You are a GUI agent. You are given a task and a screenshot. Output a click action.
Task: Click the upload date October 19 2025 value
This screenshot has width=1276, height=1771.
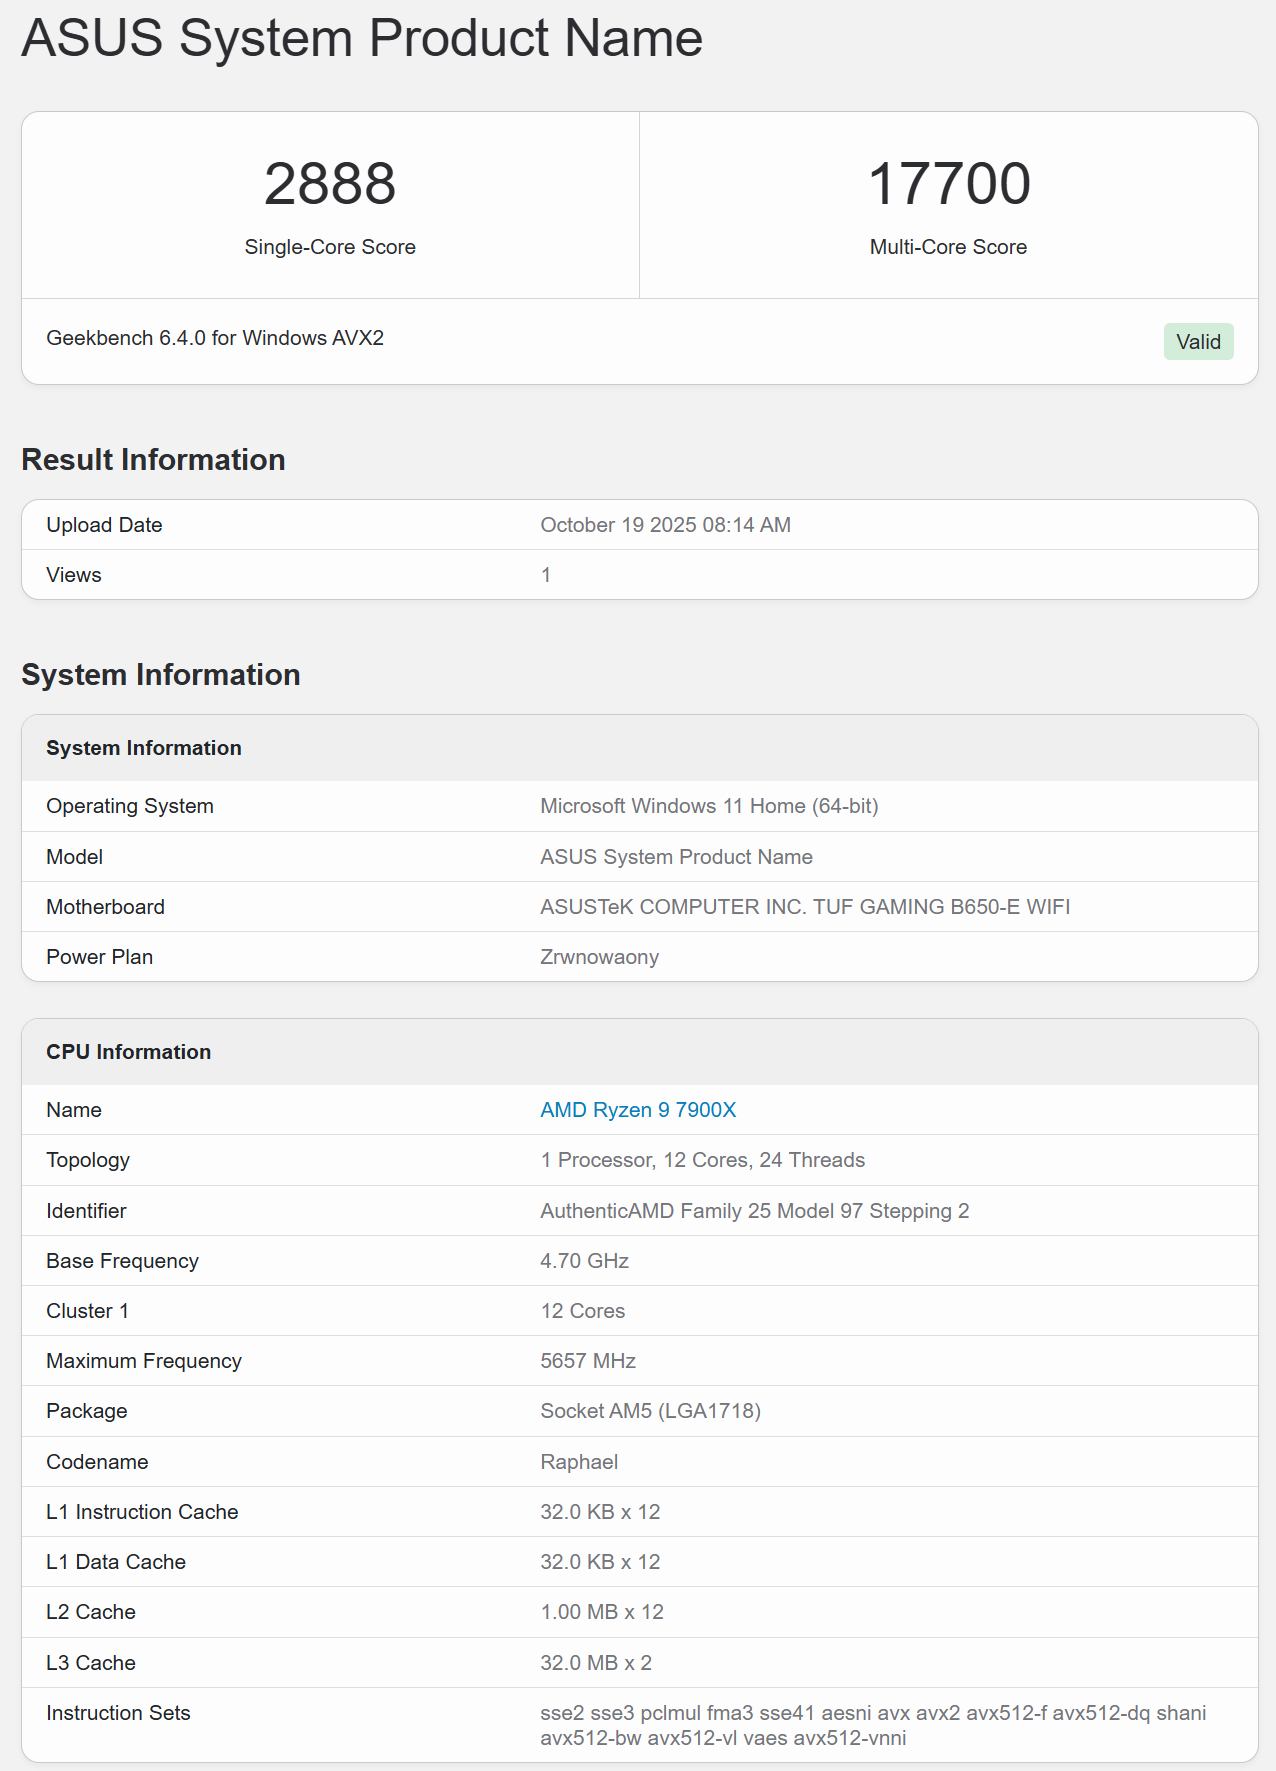coord(665,525)
